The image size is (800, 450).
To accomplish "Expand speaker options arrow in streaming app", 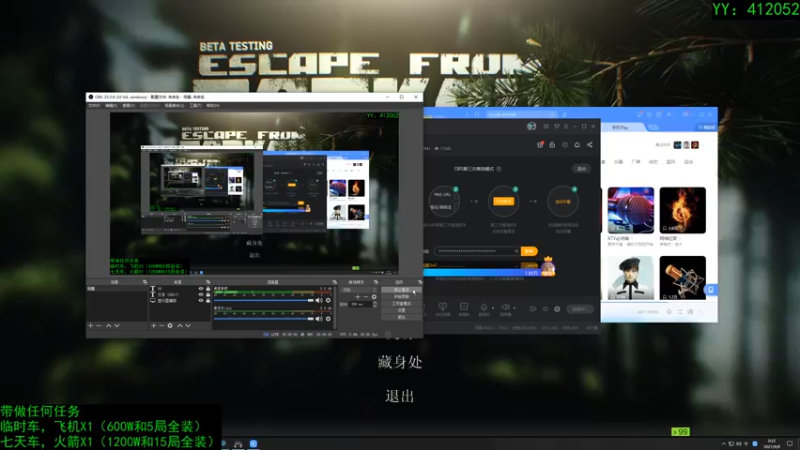I will (x=514, y=308).
